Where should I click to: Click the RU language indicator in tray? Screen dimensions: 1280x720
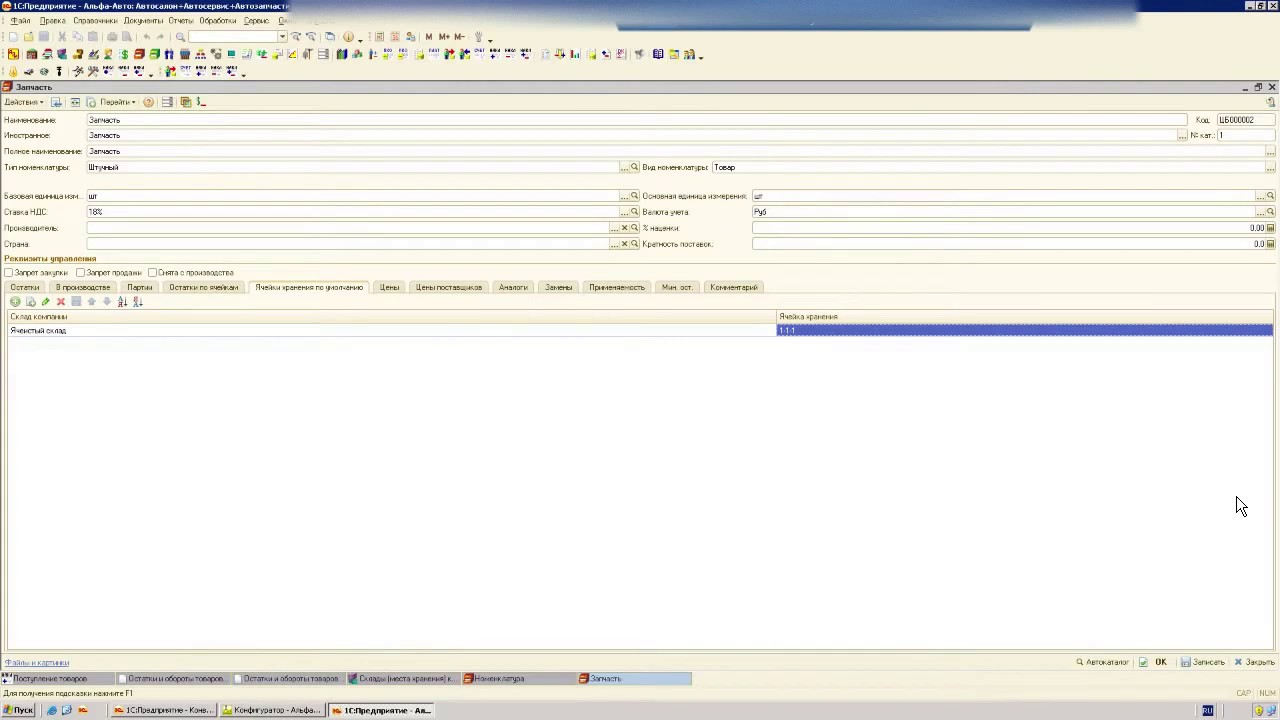pyautogui.click(x=1207, y=711)
